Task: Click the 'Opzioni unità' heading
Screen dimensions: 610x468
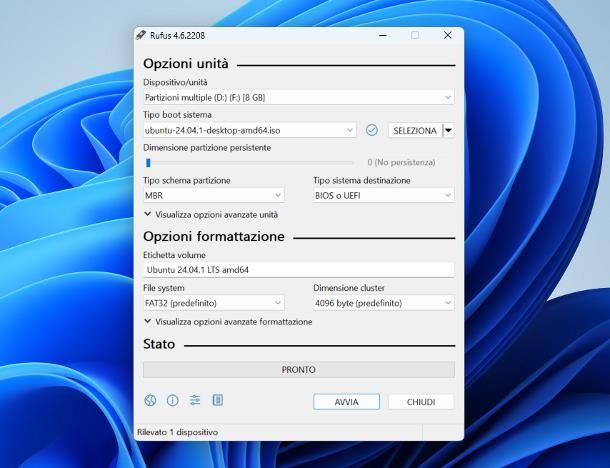Action: tap(186, 64)
